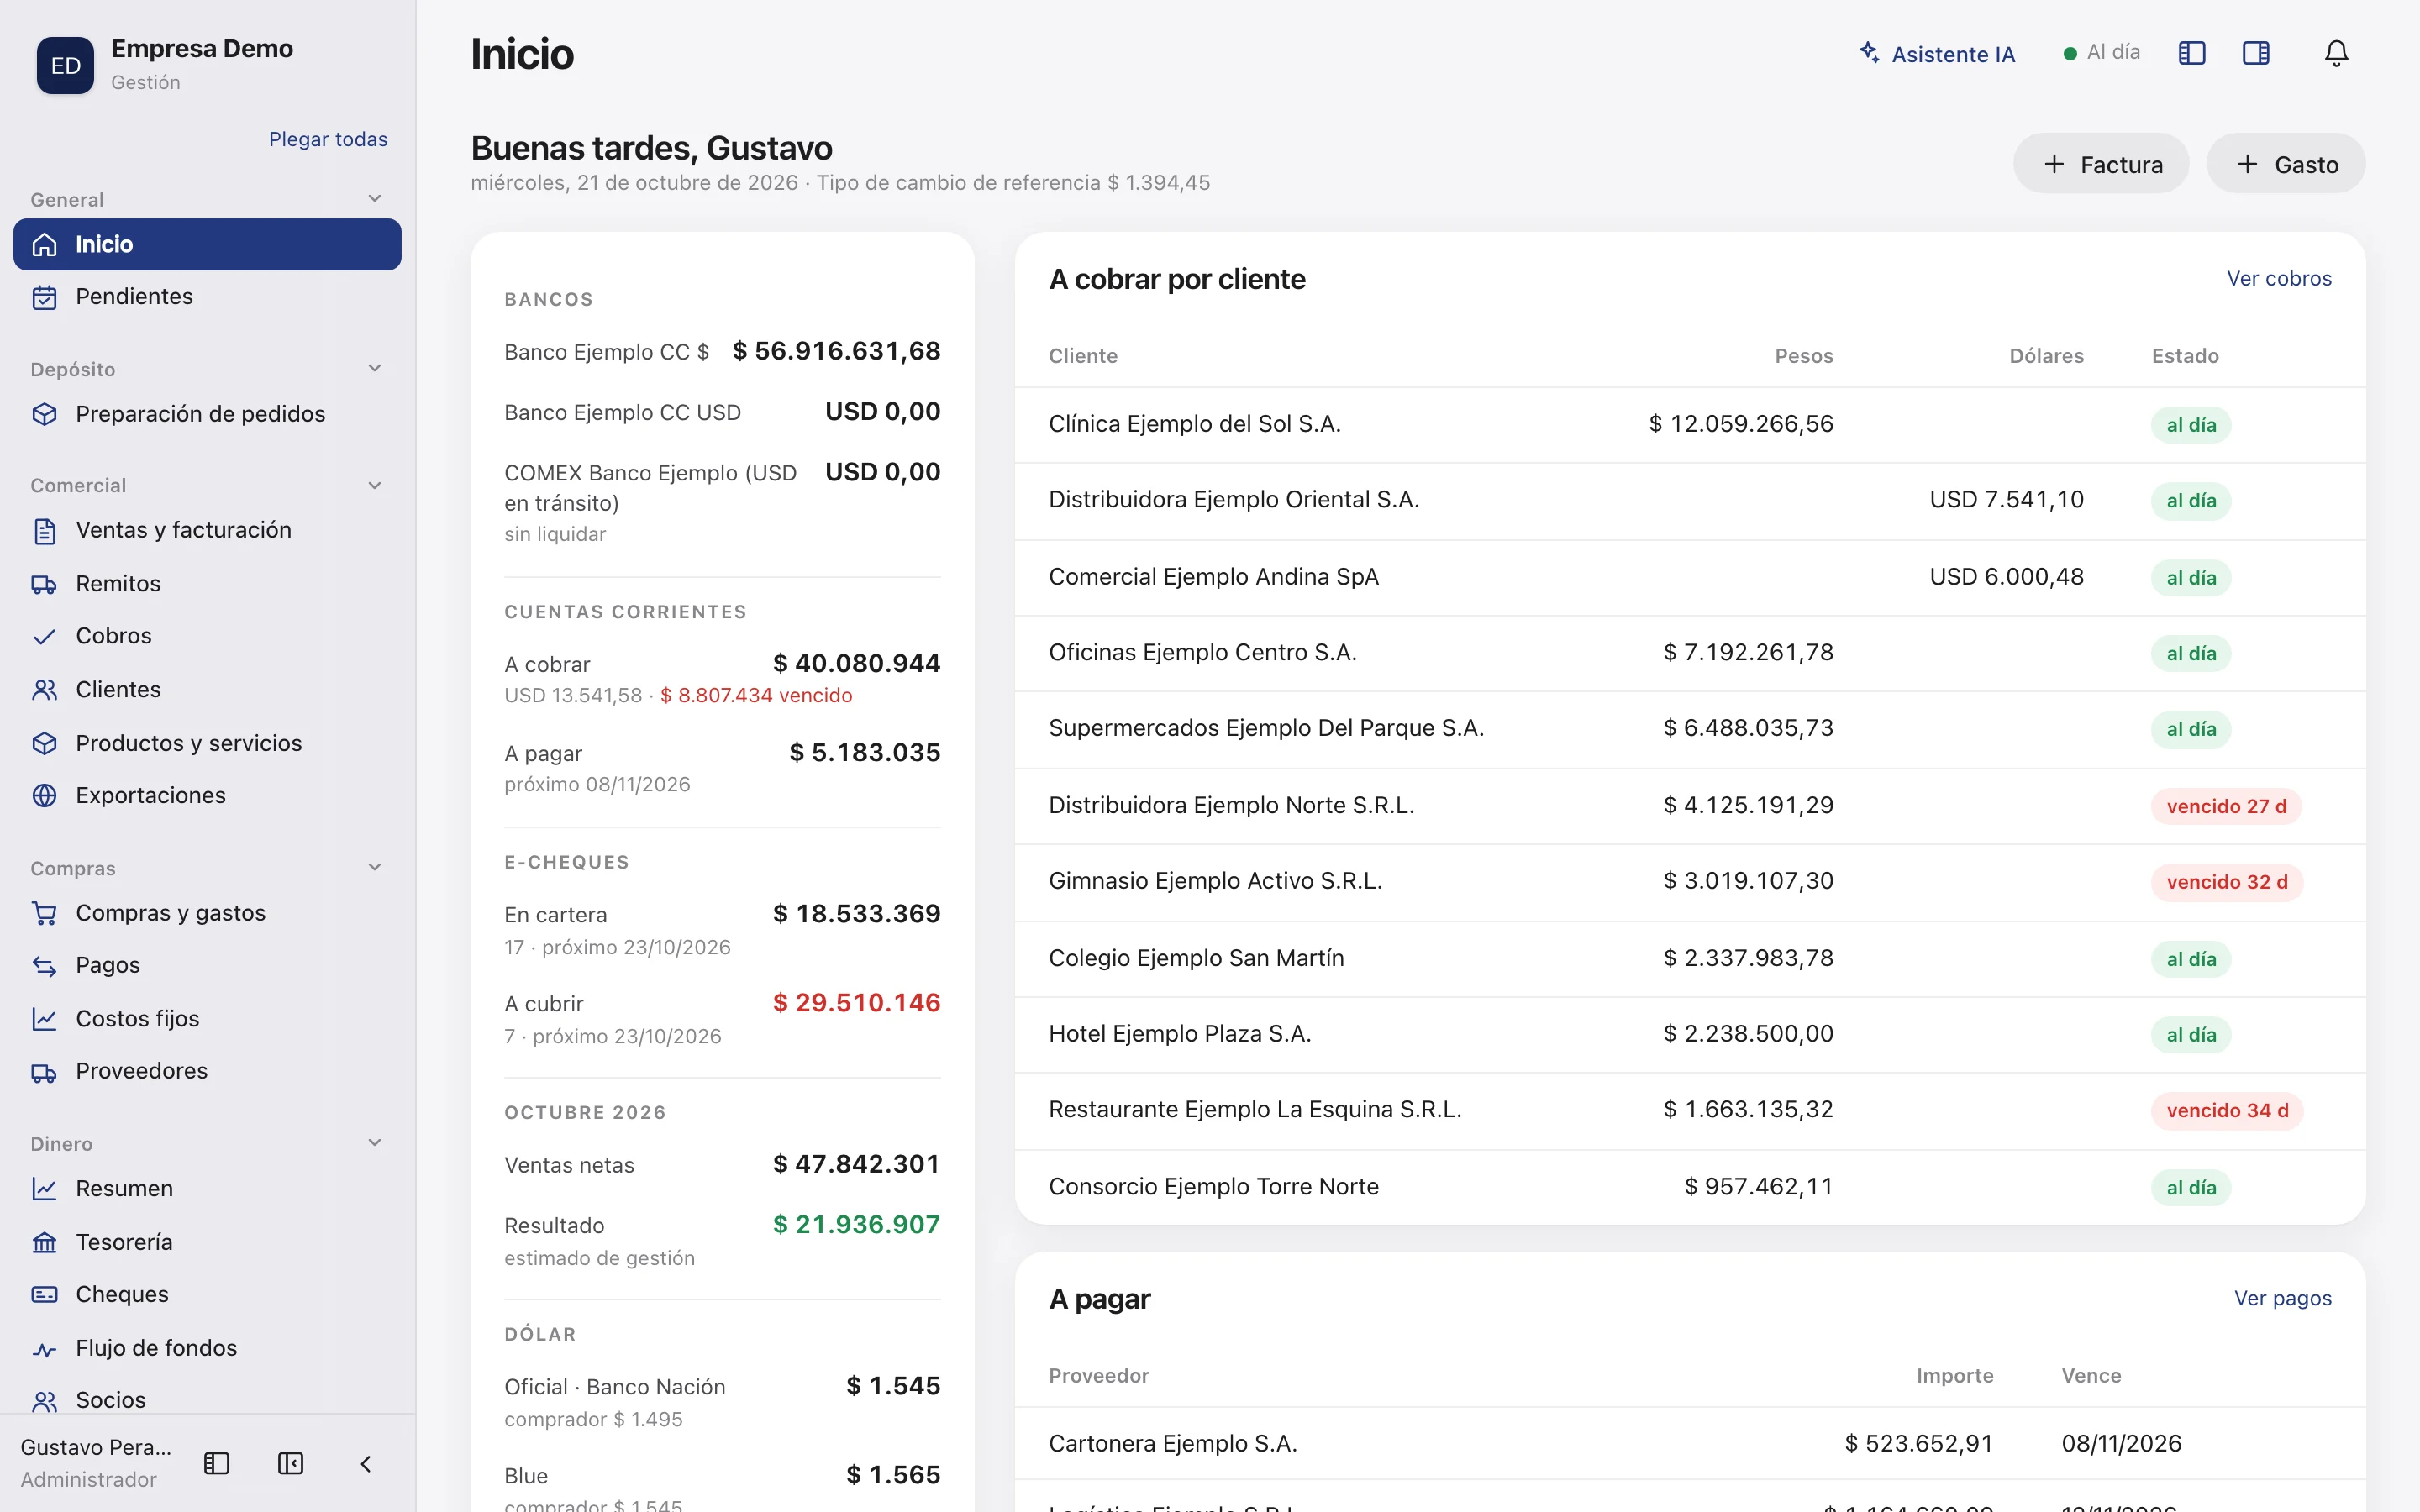
Task: Collapse the General section chevron
Action: (375, 199)
